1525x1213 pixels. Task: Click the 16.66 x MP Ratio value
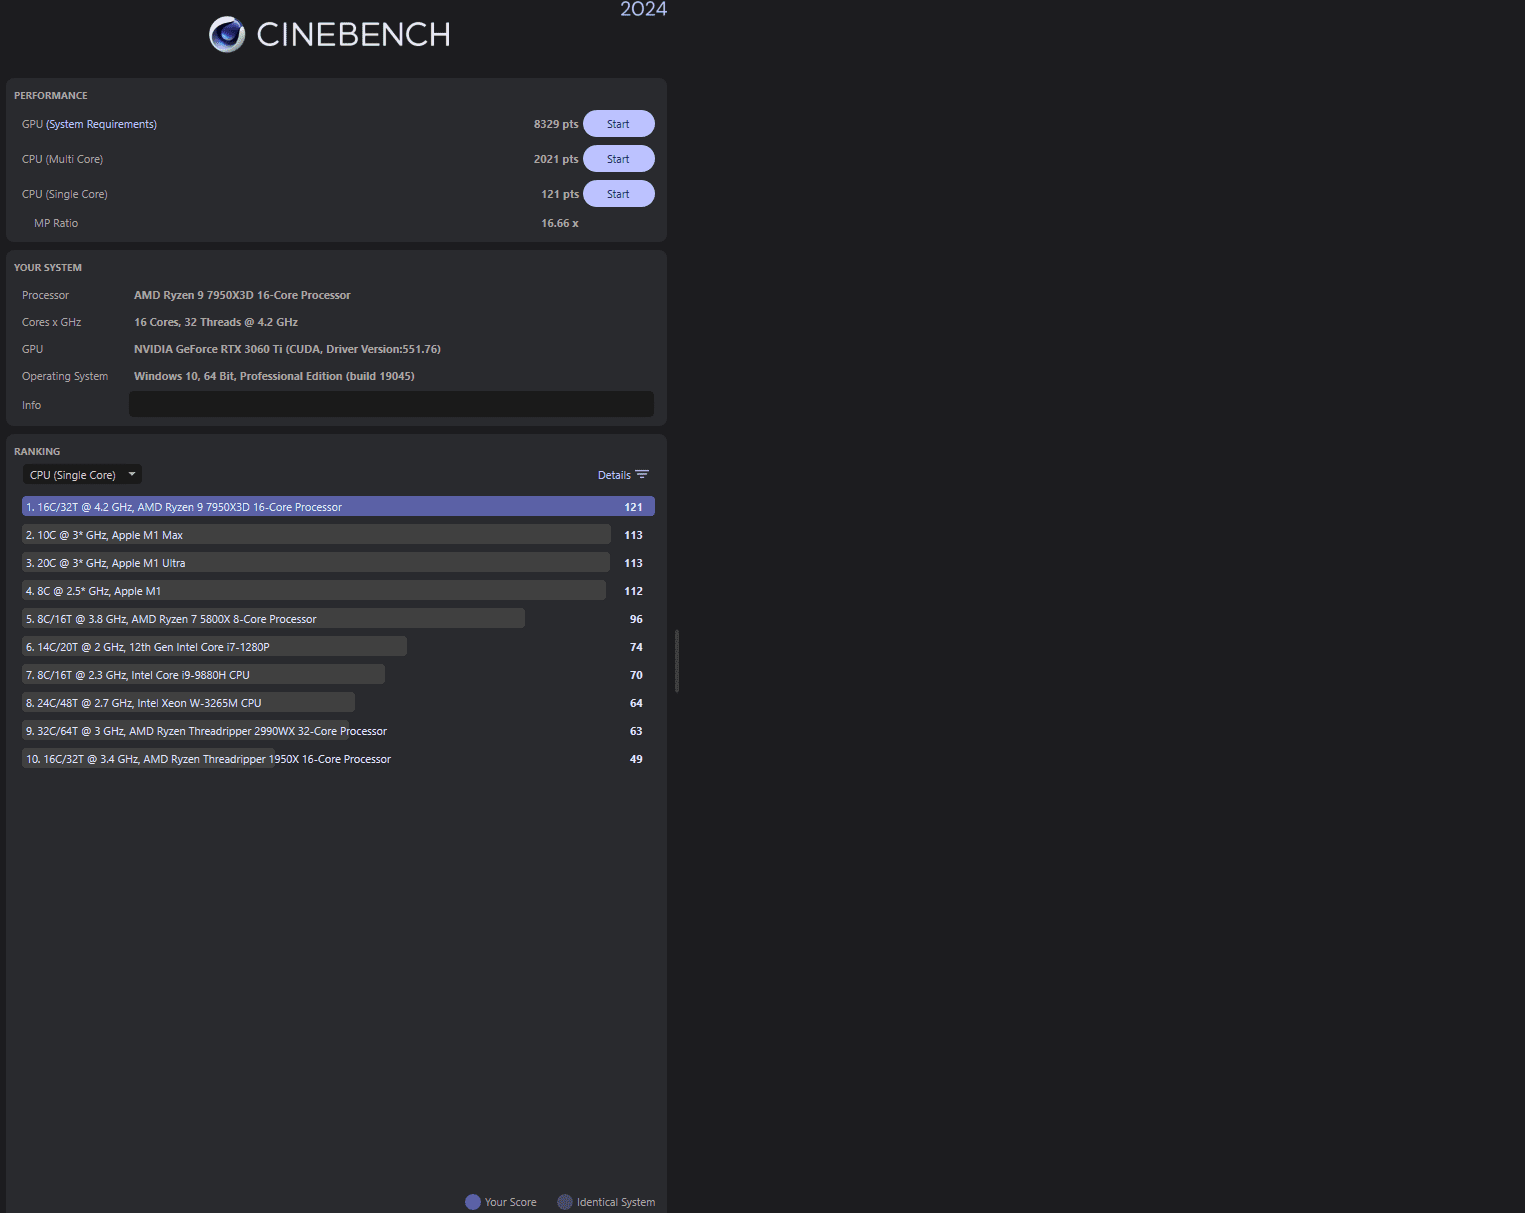tap(560, 223)
